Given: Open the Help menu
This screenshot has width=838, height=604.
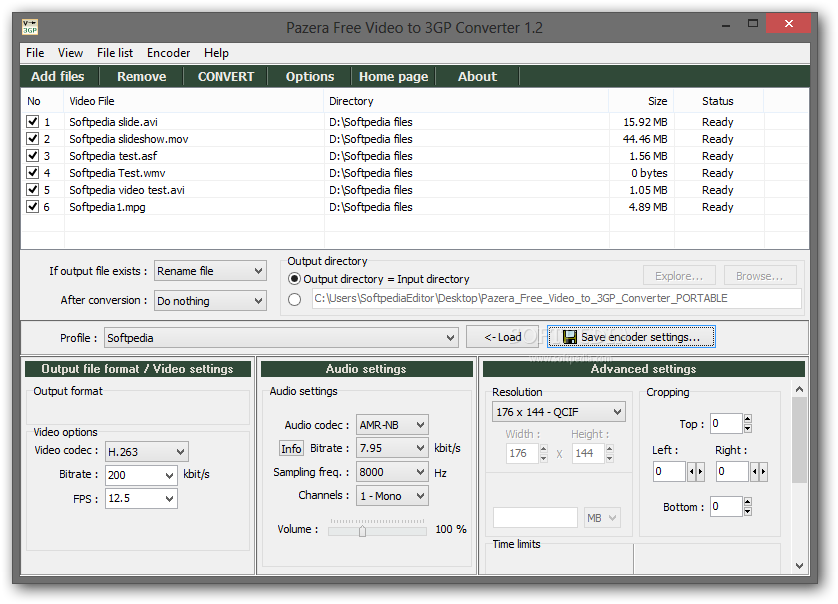Looking at the screenshot, I should click(x=216, y=53).
